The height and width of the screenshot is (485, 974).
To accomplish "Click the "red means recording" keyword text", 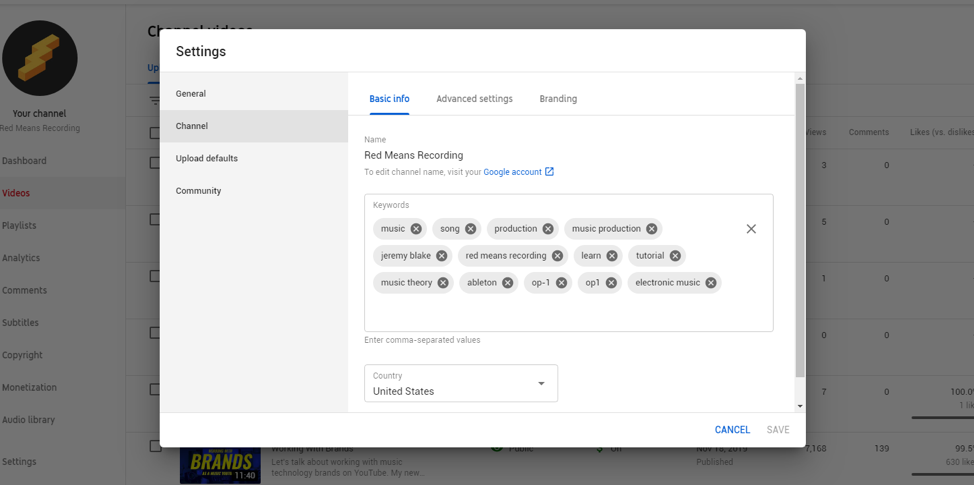I will (x=506, y=255).
